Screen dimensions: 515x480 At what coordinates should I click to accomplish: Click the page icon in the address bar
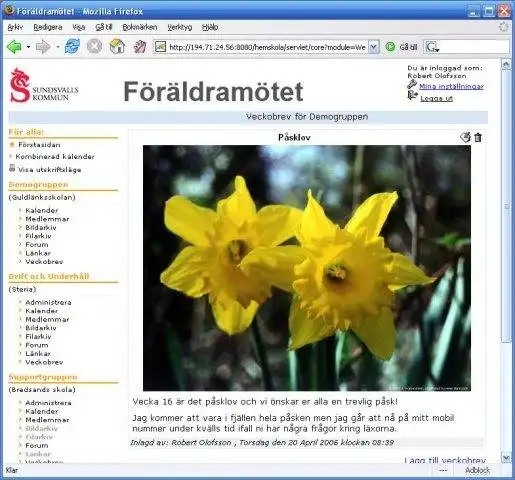(160, 47)
